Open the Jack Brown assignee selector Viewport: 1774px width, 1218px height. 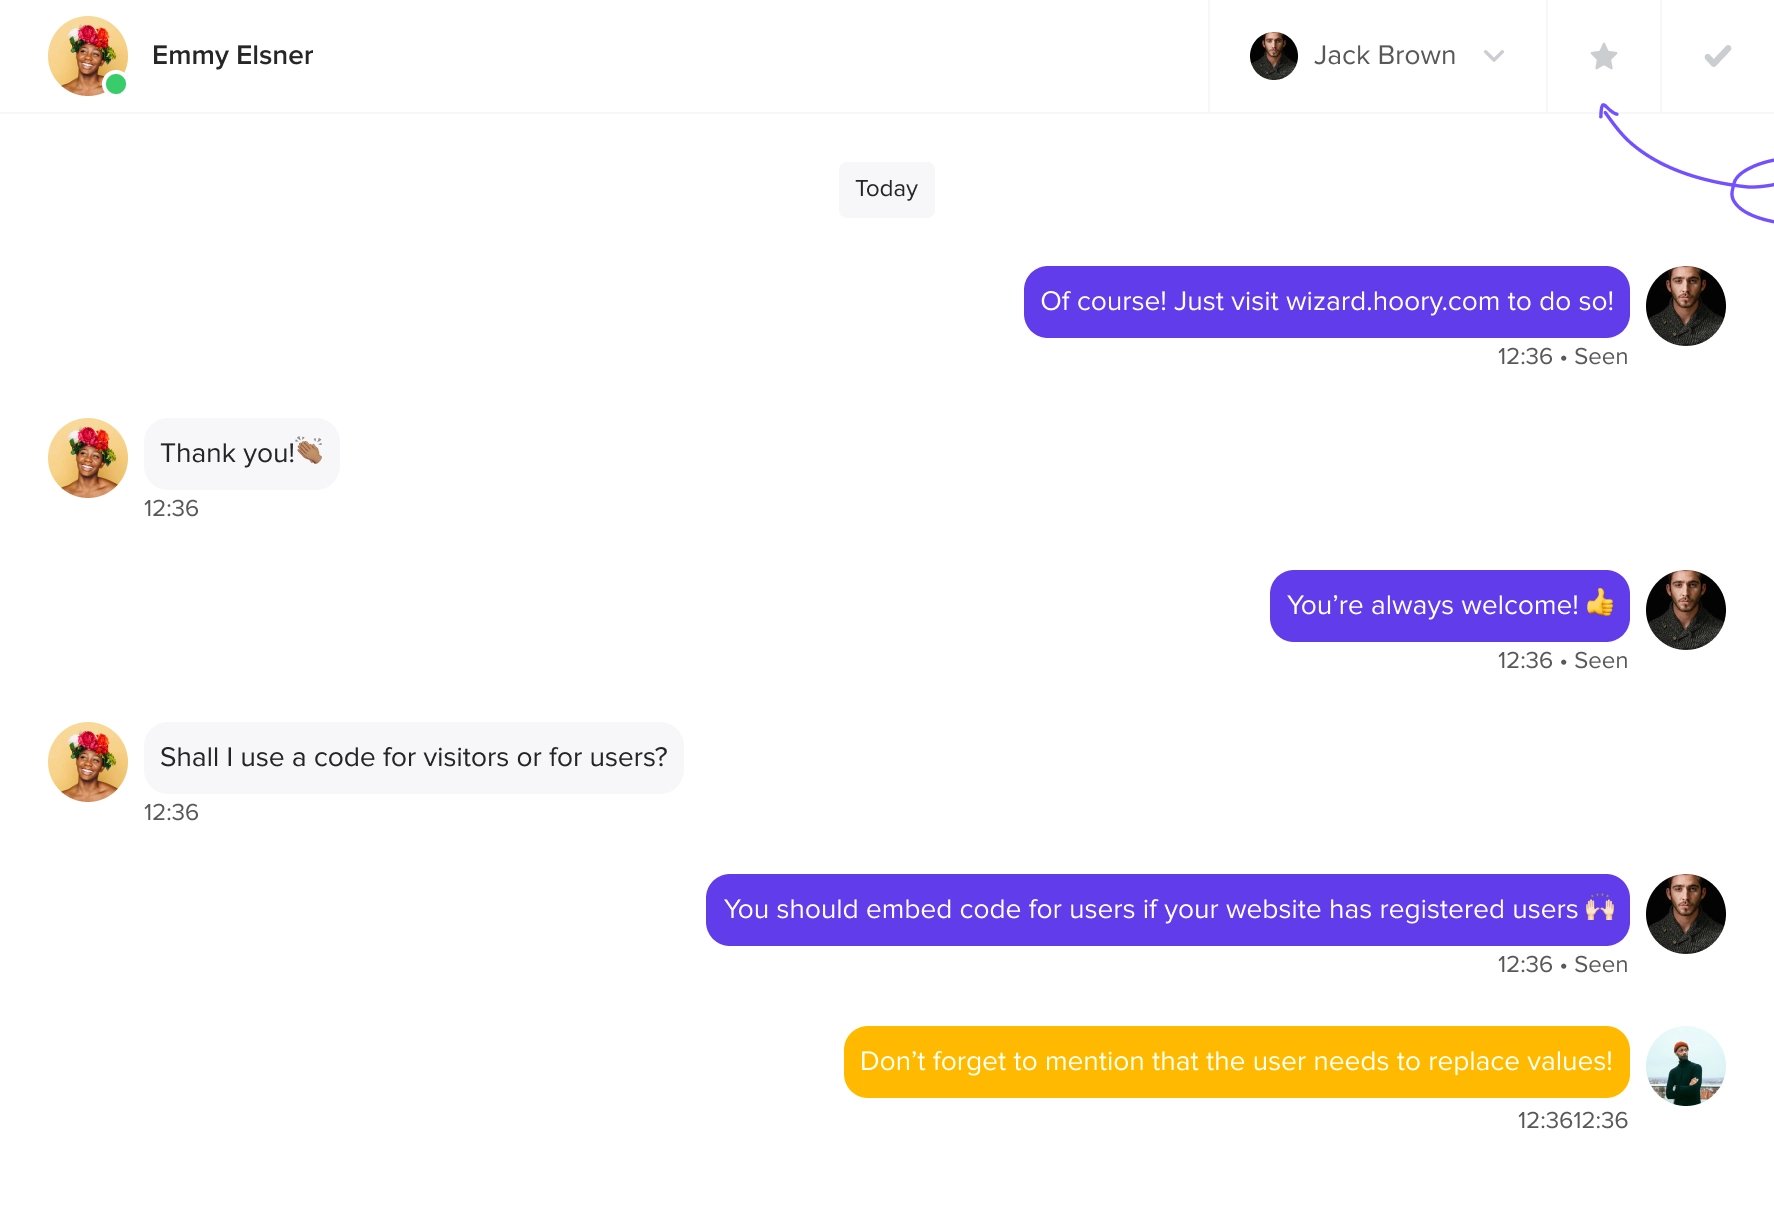[1377, 56]
